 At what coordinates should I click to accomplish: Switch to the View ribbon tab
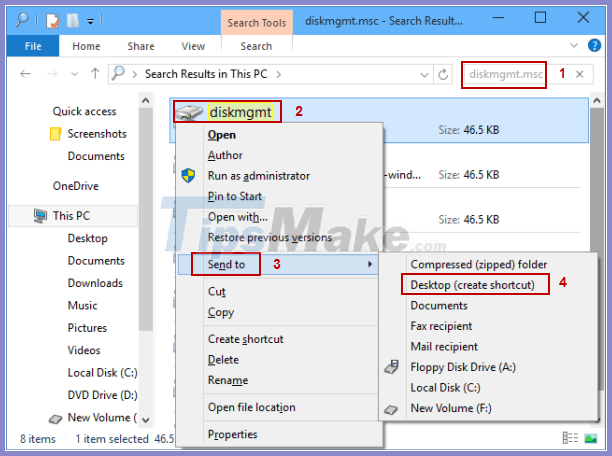193,46
